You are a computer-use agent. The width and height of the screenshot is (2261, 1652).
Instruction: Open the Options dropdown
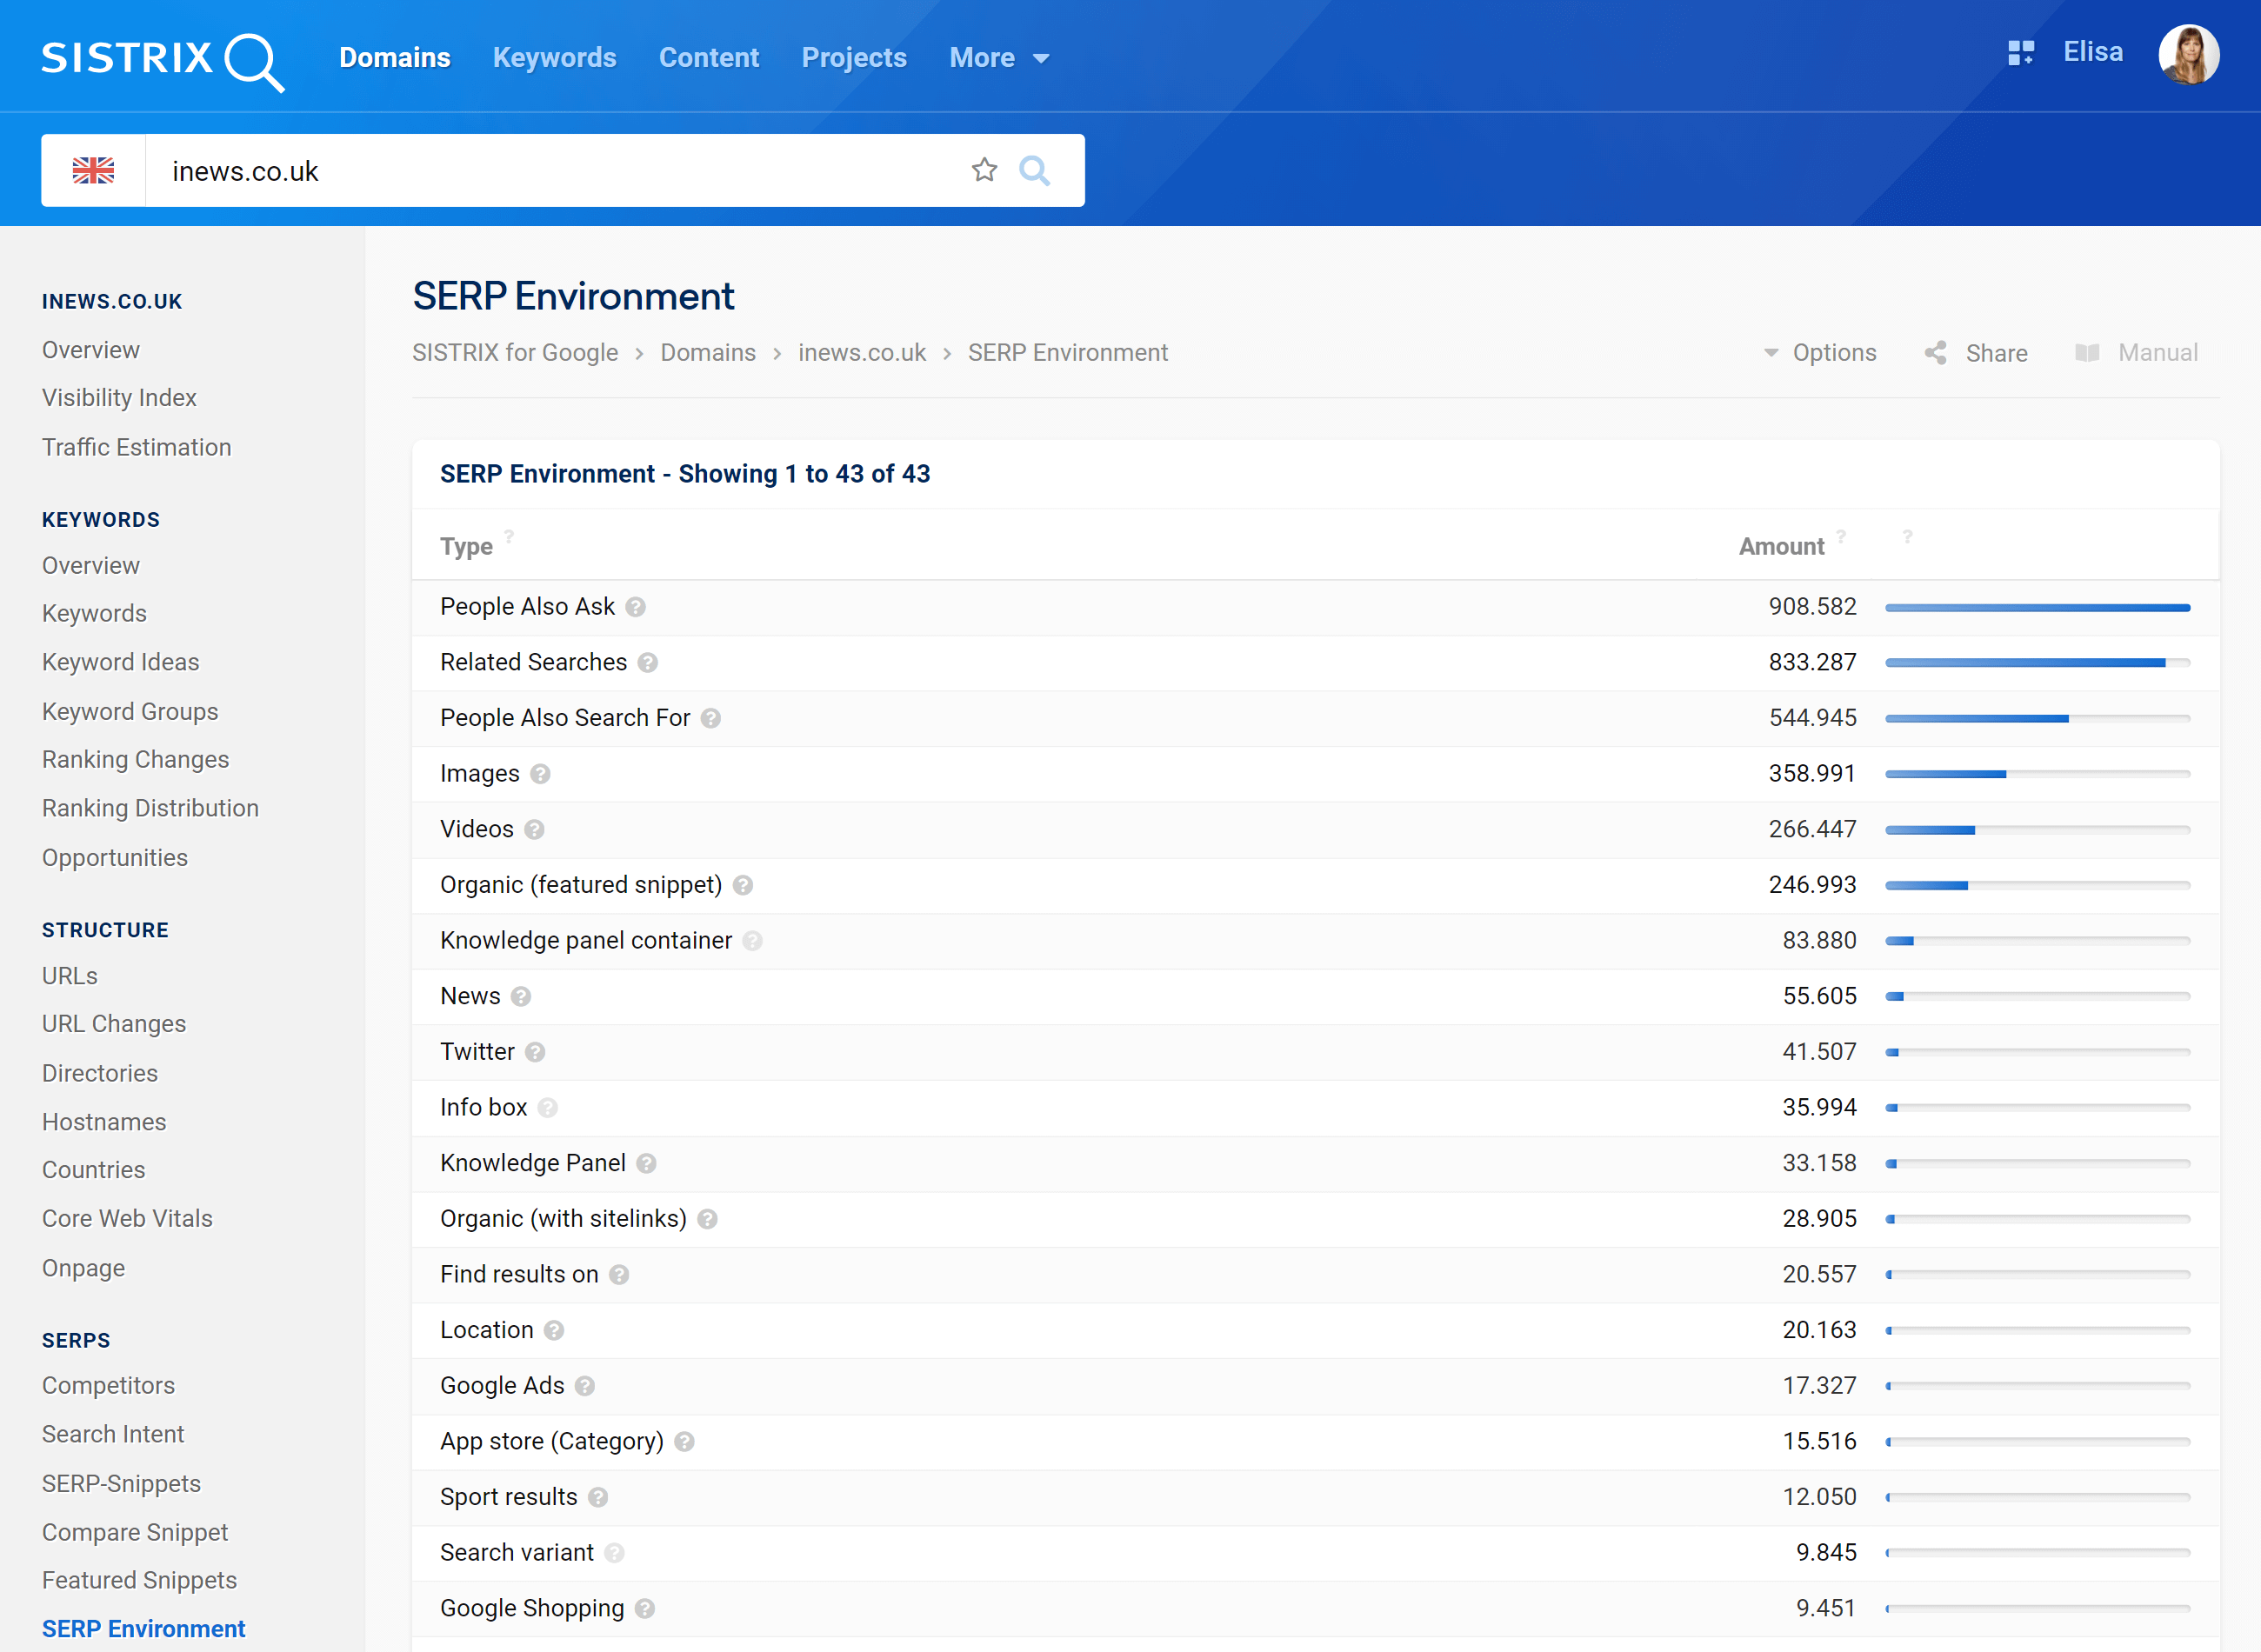pyautogui.click(x=1818, y=351)
